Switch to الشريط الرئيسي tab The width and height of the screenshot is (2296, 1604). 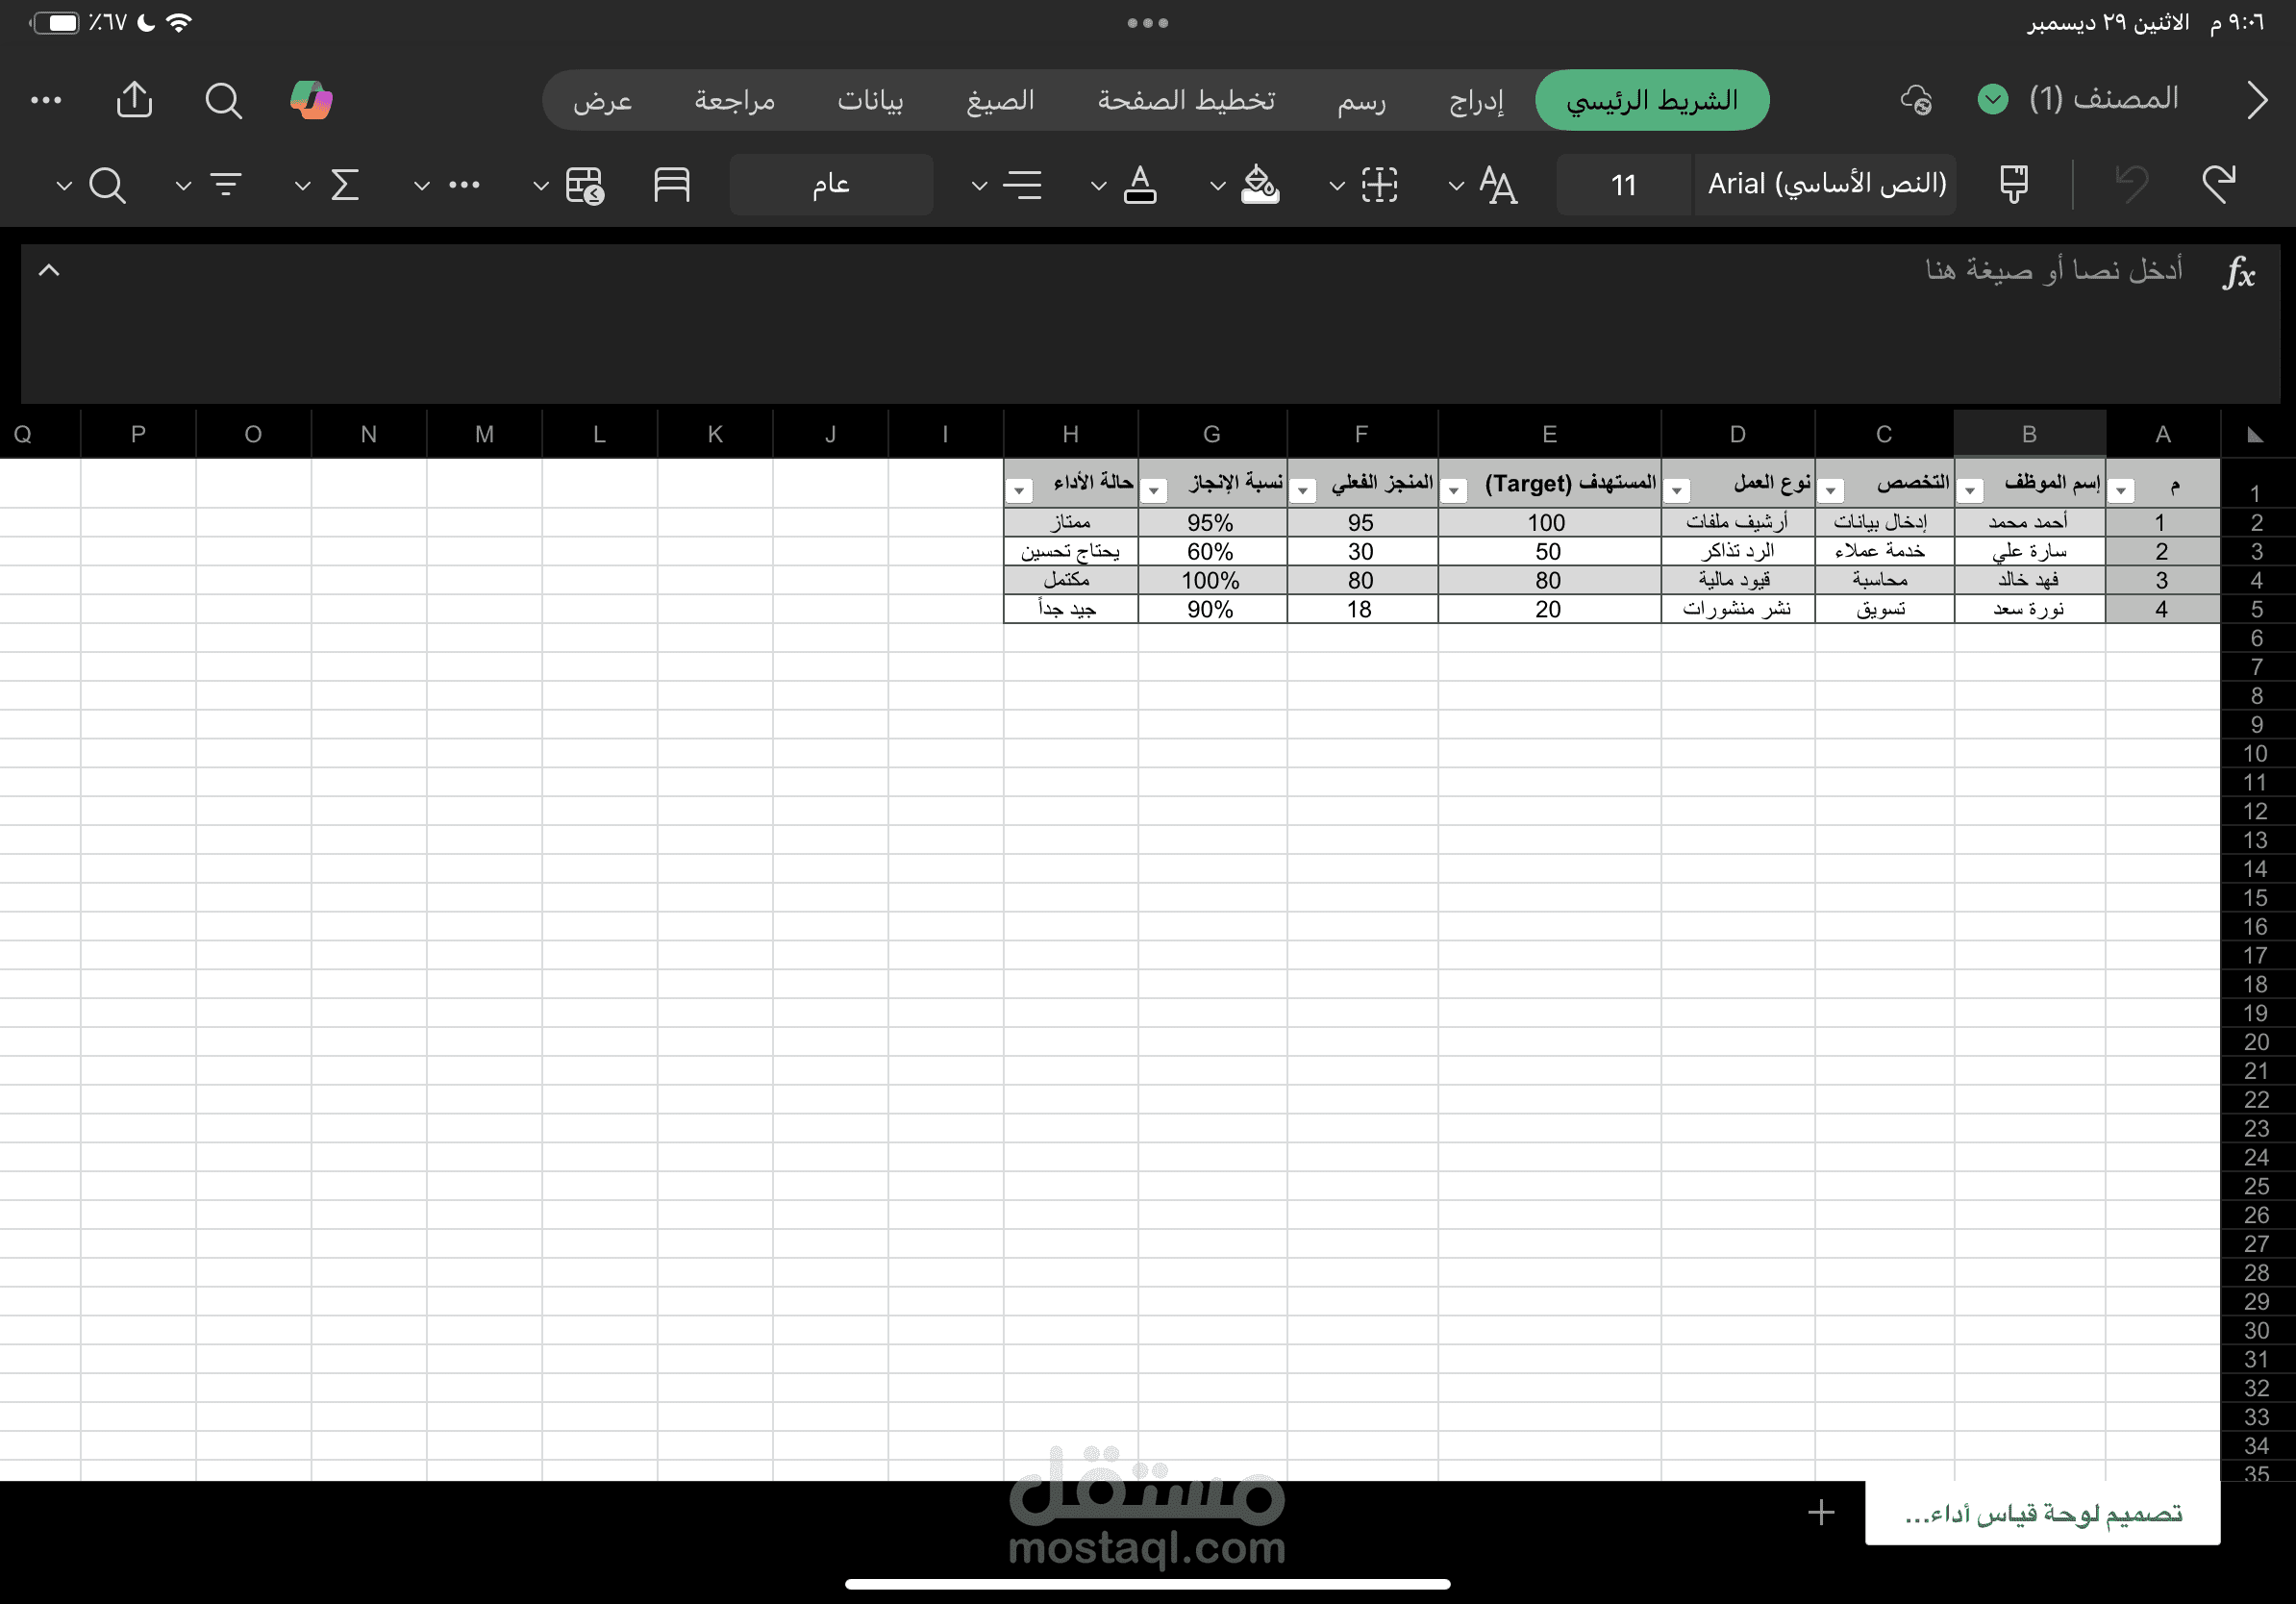(x=1652, y=100)
